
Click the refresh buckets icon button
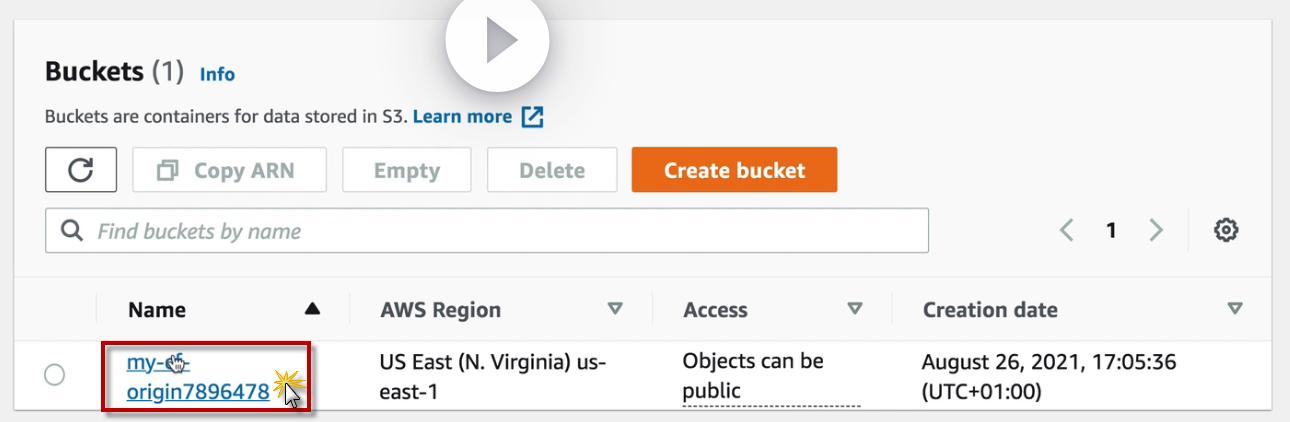(x=81, y=170)
